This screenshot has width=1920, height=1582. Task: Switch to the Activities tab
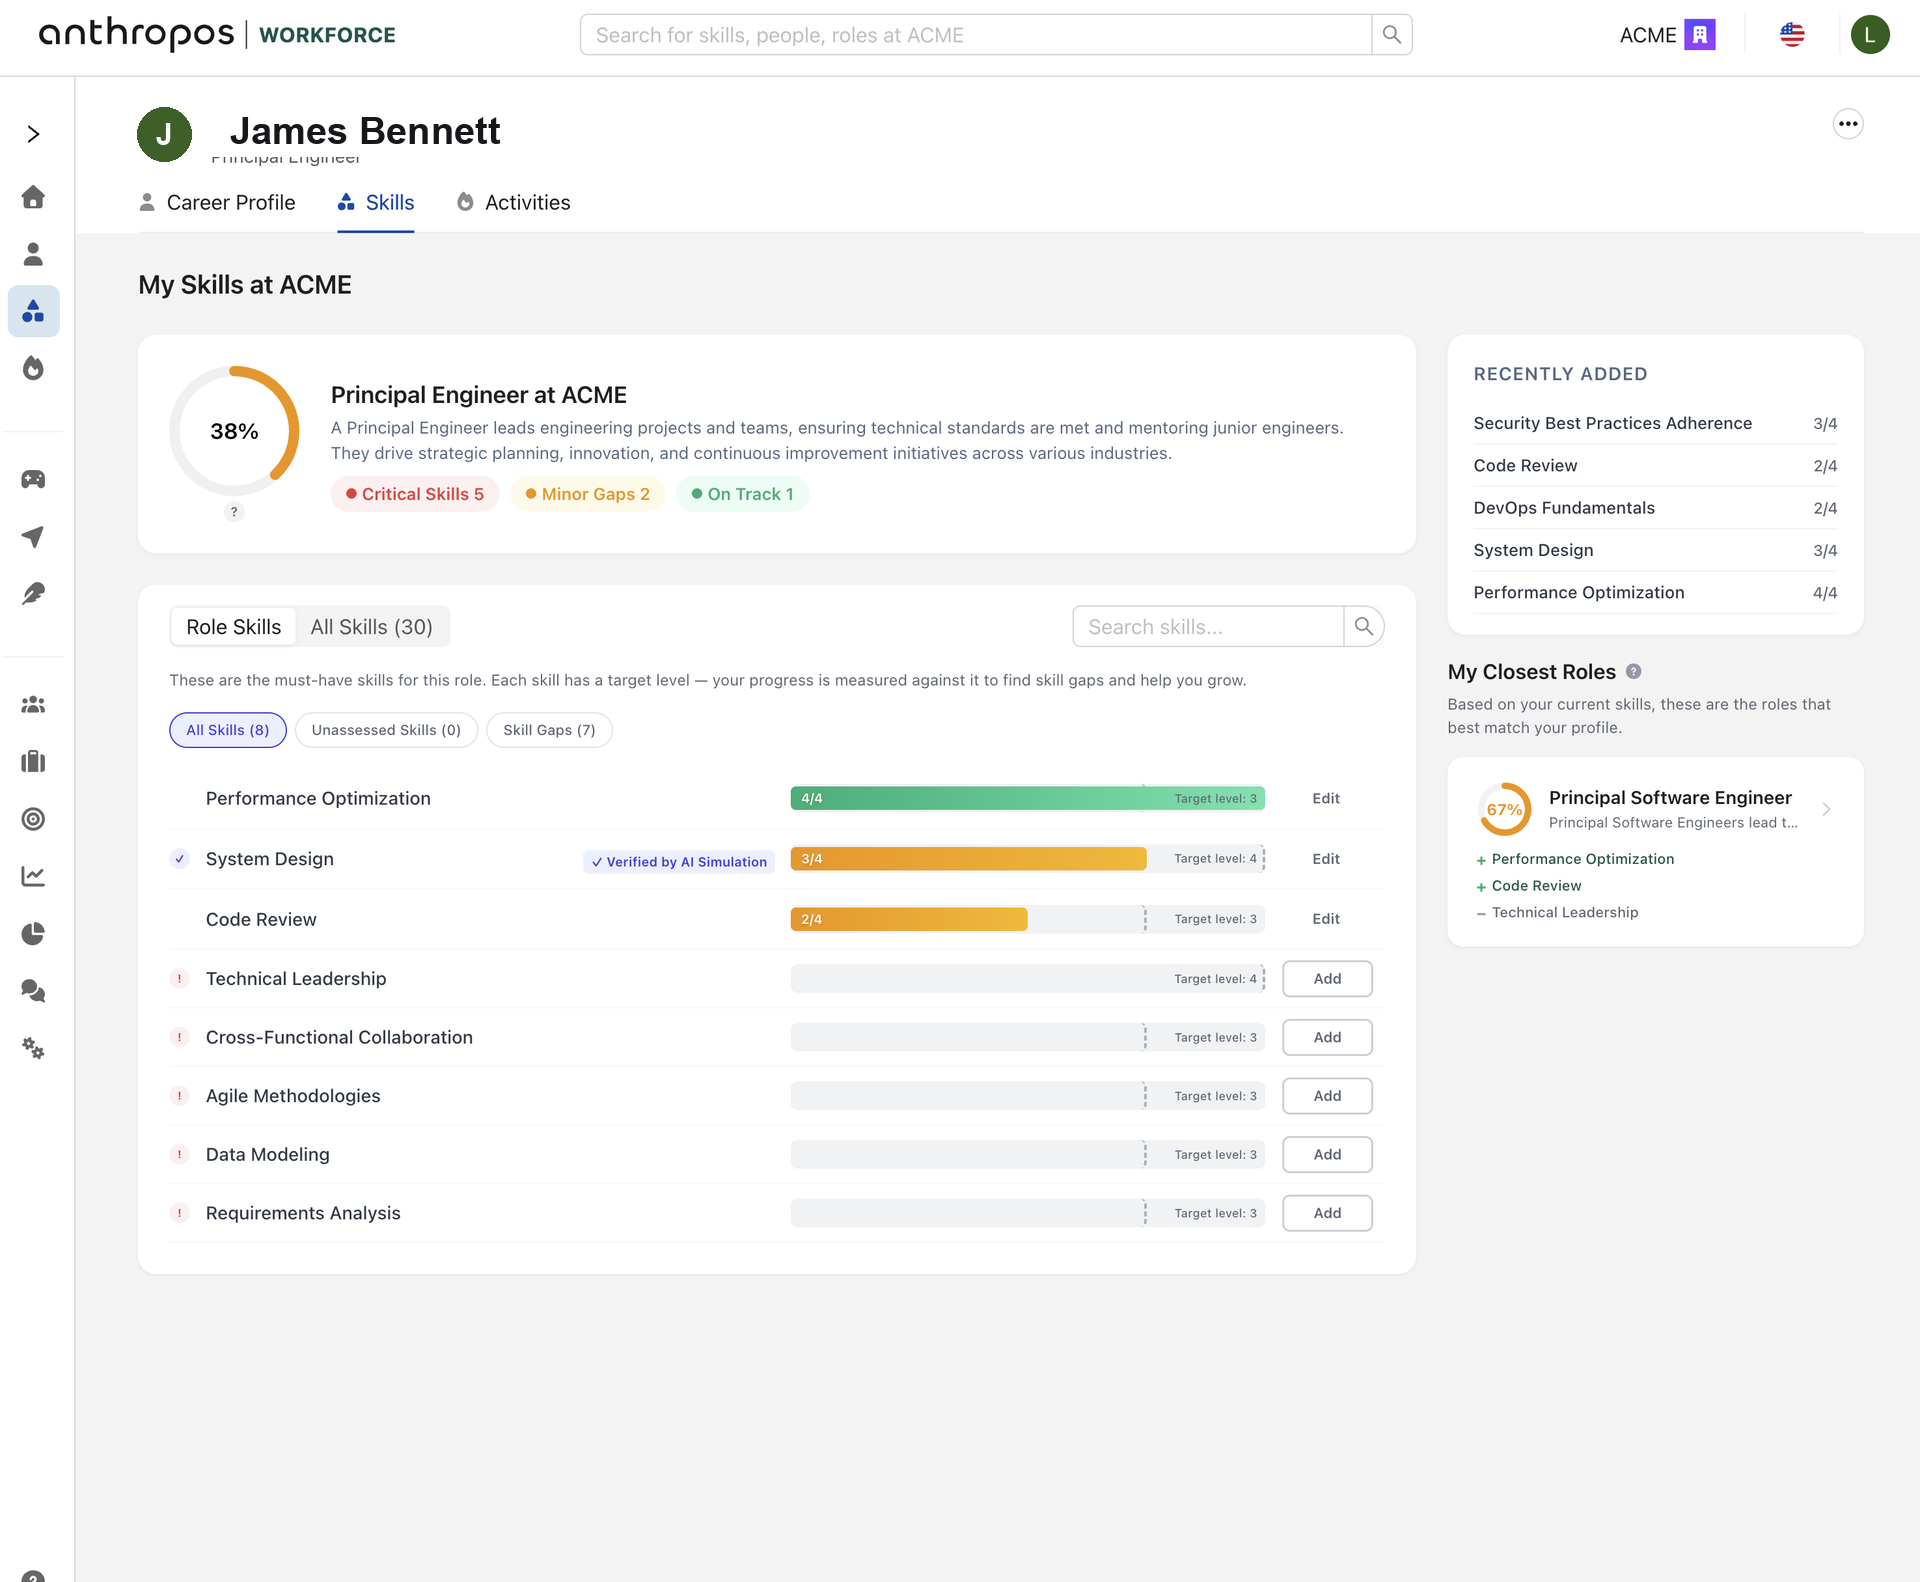tap(514, 202)
